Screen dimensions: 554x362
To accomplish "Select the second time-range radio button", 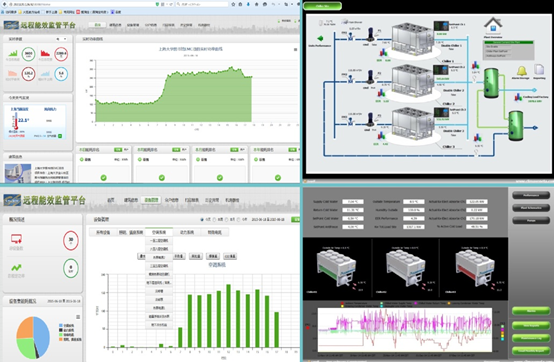I will pos(214,220).
